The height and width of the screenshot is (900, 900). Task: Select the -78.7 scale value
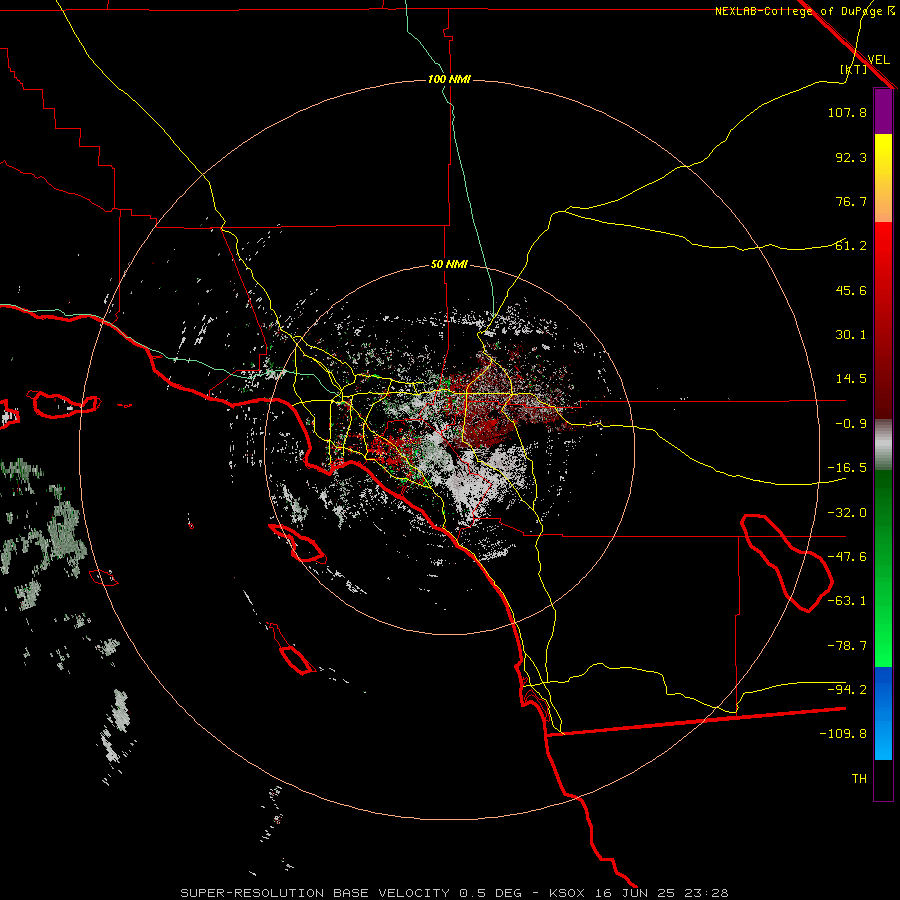pos(847,646)
